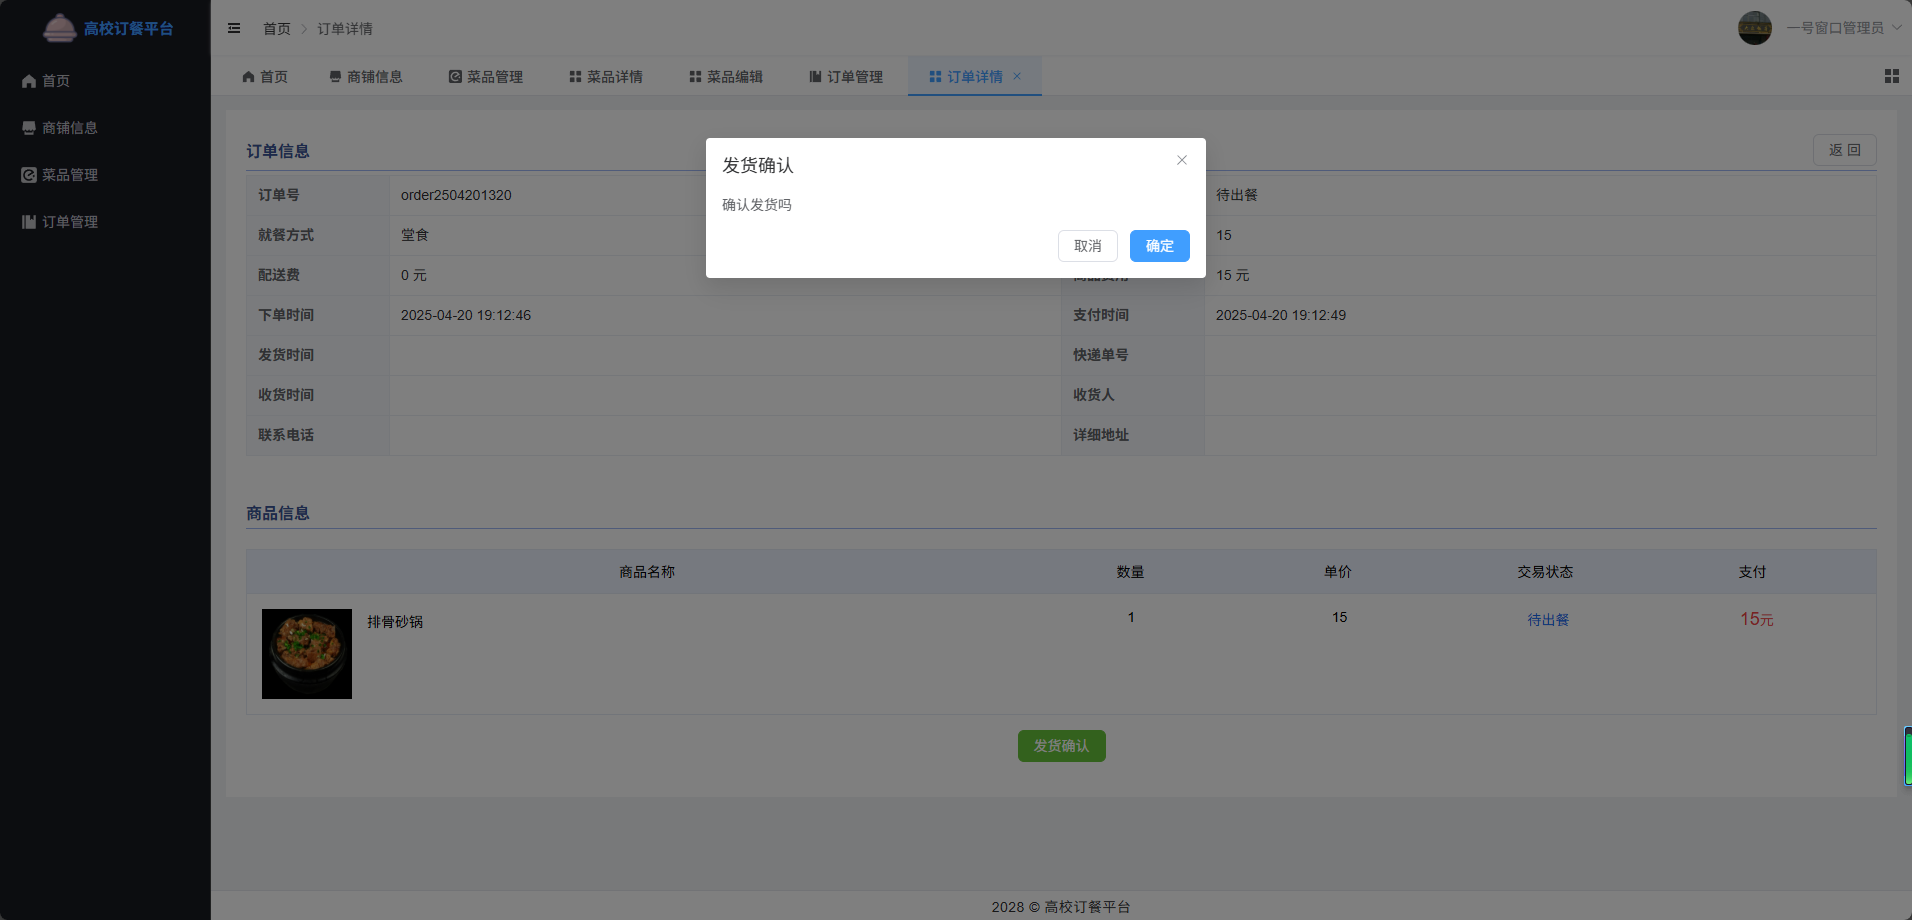Click the 订单详情 tab's grid icon
The width and height of the screenshot is (1912, 920).
pyautogui.click(x=935, y=76)
